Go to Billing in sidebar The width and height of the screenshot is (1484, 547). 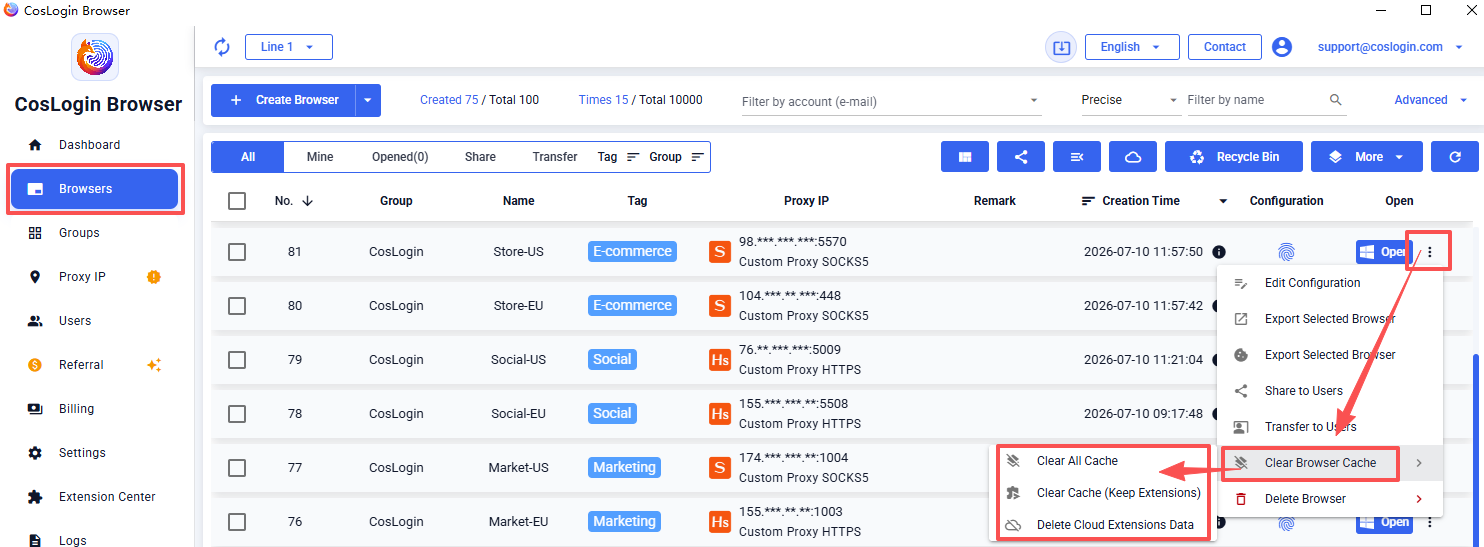click(96, 409)
